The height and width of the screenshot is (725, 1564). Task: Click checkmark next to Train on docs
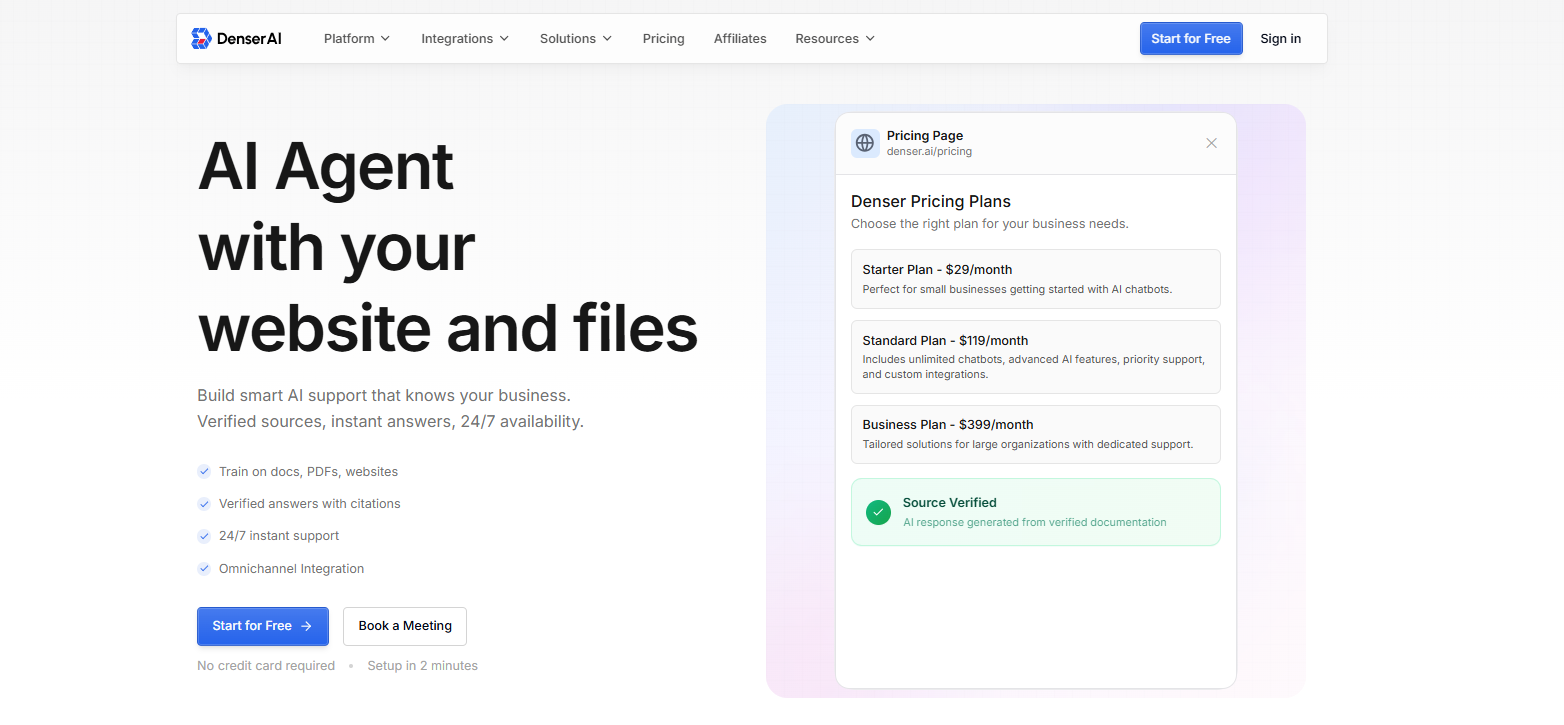pos(204,471)
